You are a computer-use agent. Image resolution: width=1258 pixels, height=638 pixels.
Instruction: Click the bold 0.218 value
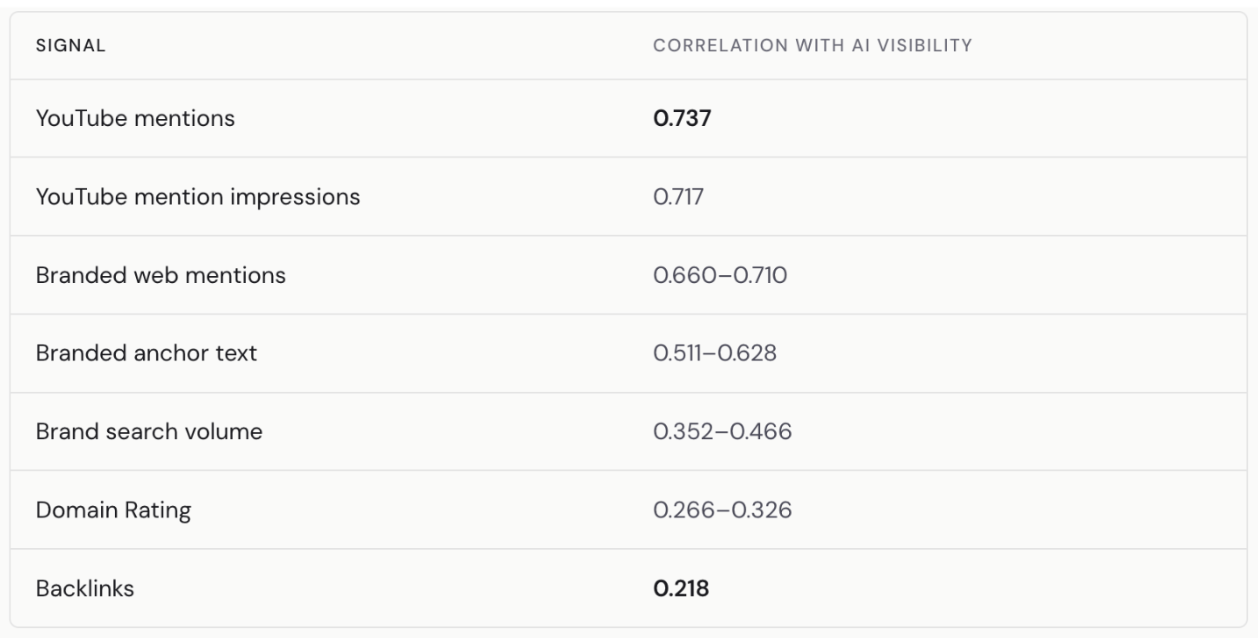(x=681, y=589)
